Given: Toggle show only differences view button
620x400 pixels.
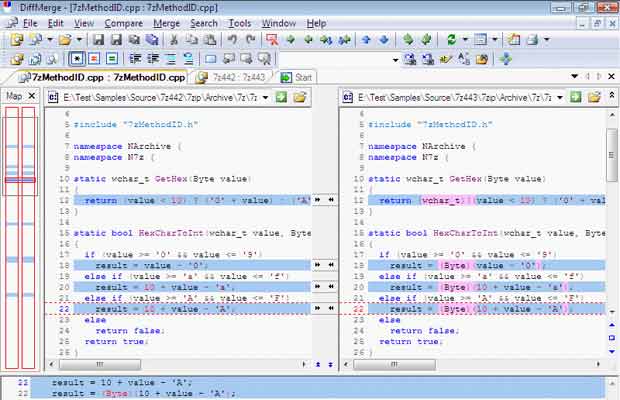Looking at the screenshot, I should pos(94,59).
